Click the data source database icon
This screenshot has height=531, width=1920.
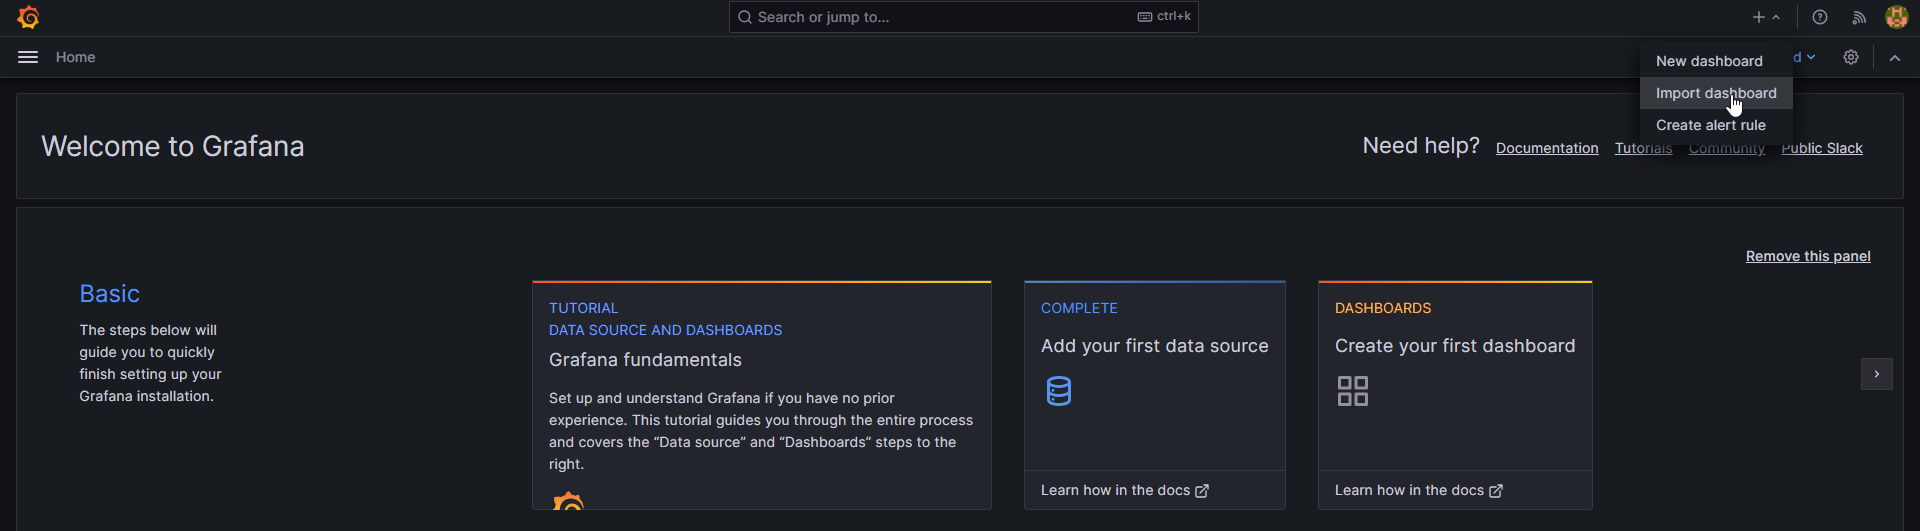click(x=1058, y=391)
